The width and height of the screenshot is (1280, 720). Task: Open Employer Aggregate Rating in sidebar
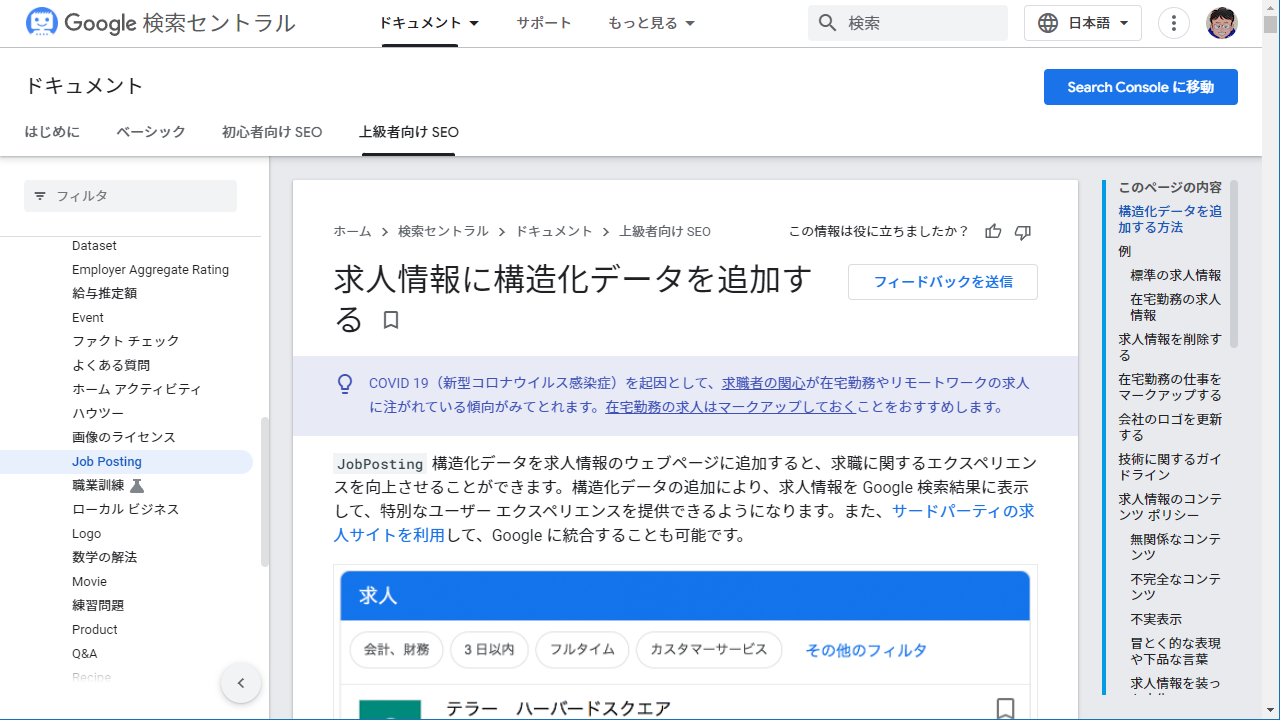(x=150, y=270)
